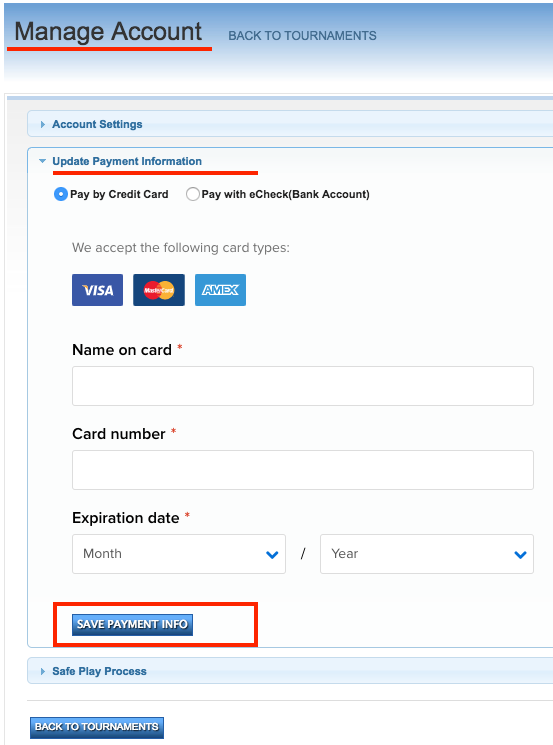Focus the Name on card field
The image size is (553, 745).
pyautogui.click(x=303, y=386)
